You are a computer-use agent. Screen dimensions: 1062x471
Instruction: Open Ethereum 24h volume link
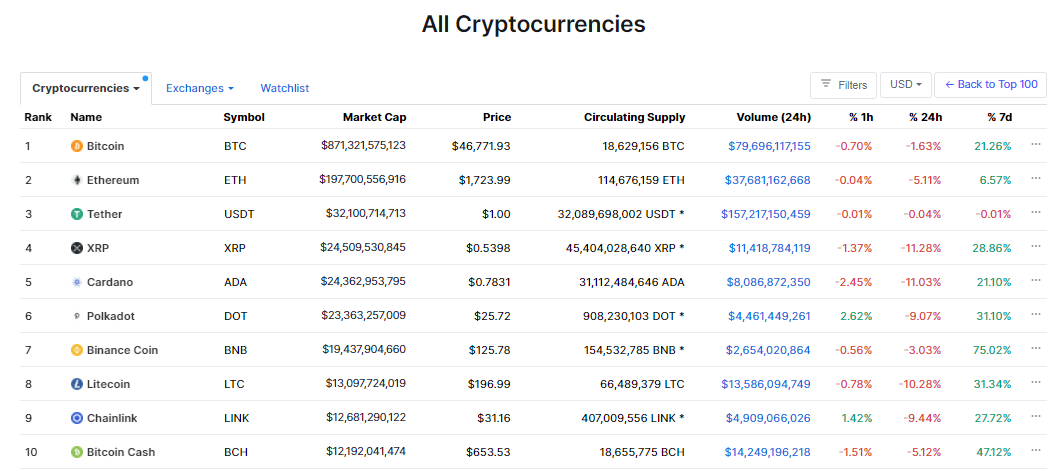point(769,180)
